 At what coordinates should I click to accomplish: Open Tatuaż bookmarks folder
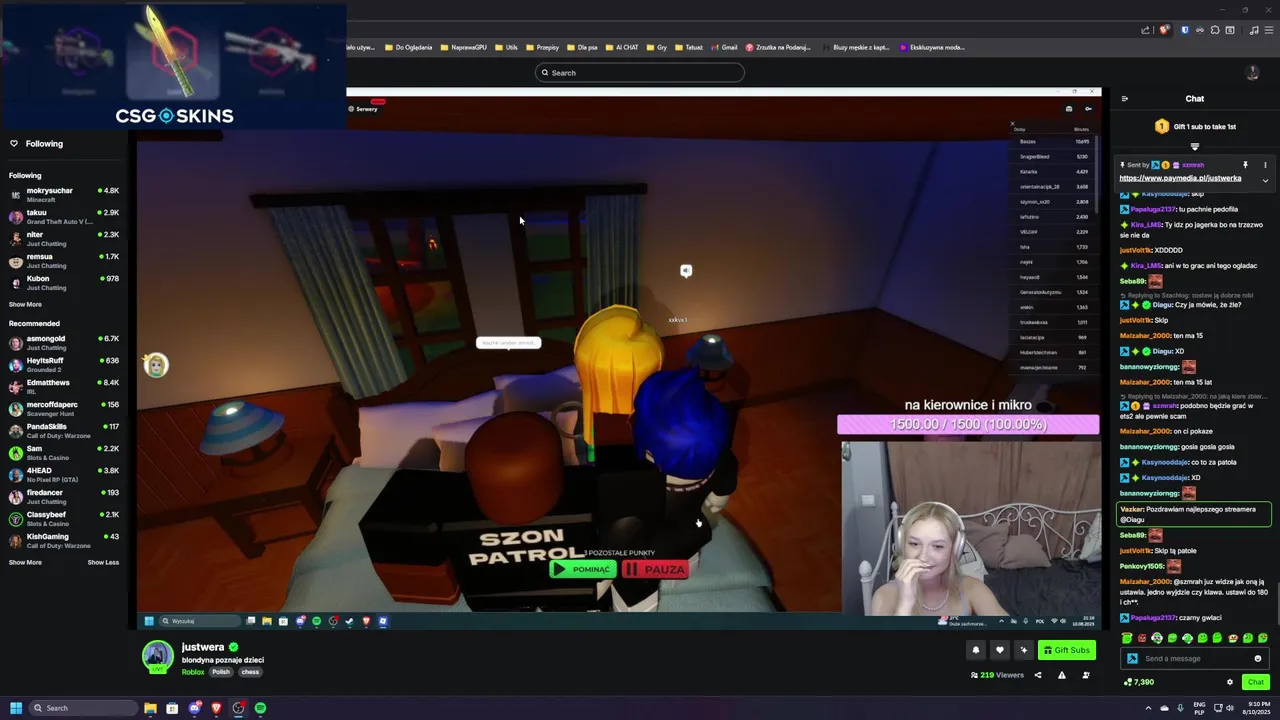689,47
